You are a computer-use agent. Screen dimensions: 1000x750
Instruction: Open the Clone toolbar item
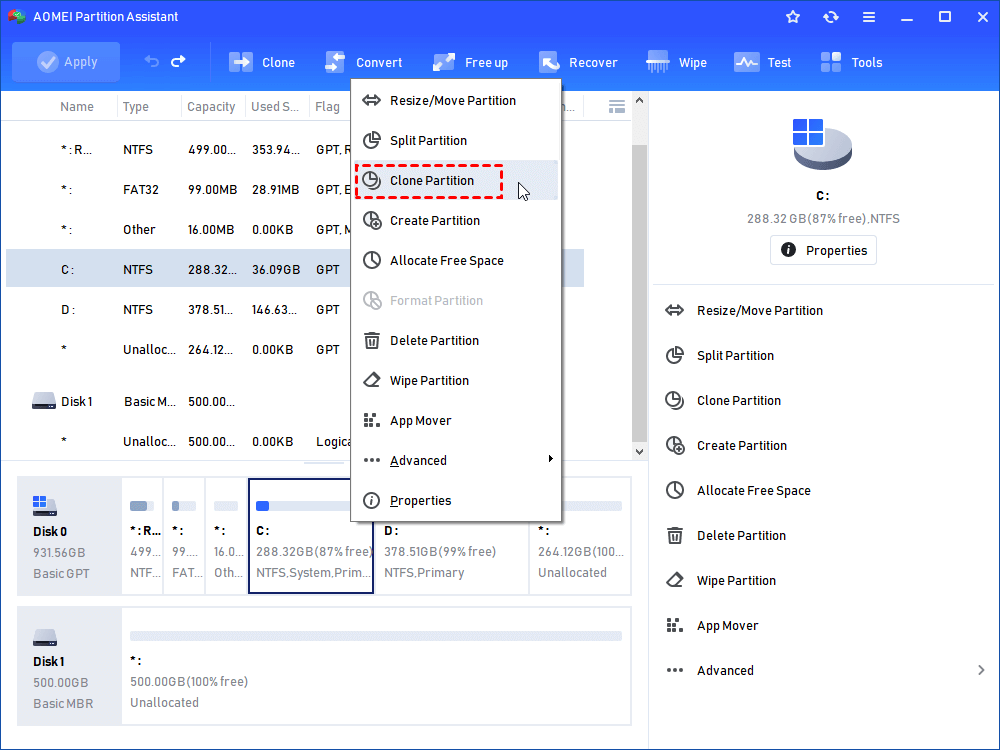262,62
